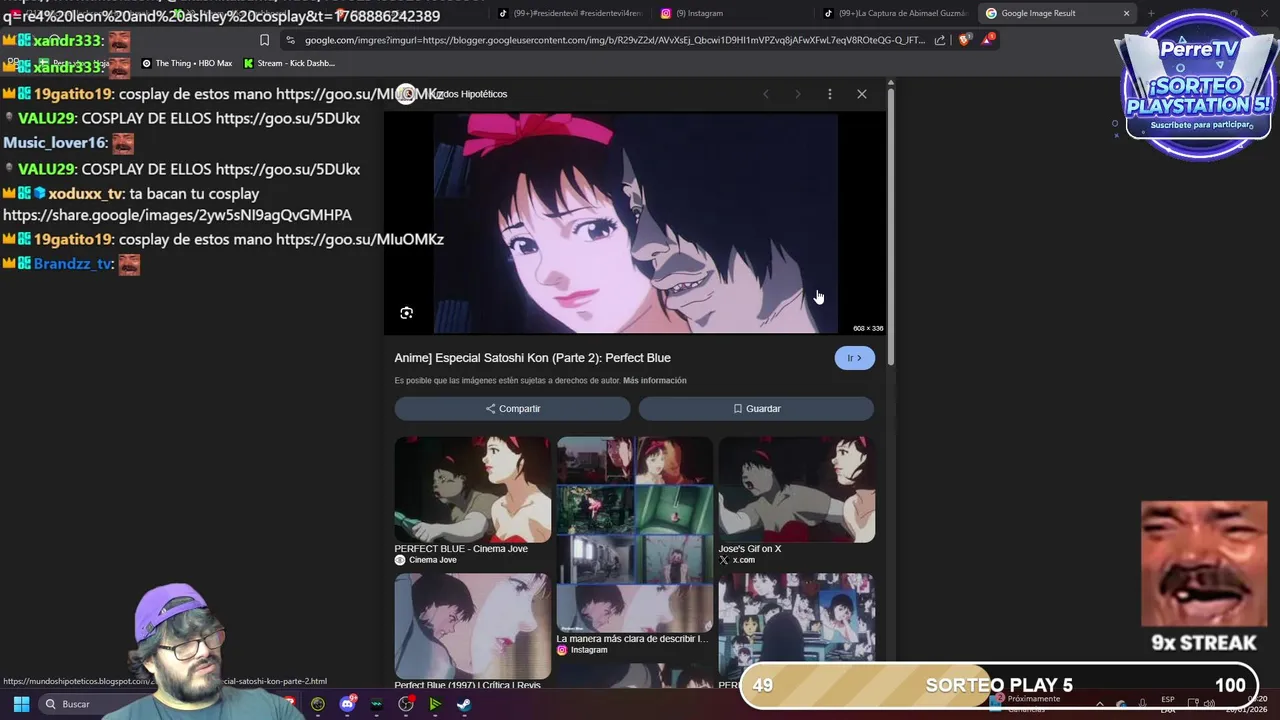Image resolution: width=1280 pixels, height=720 pixels.
Task: Click username Music_lover16 in chat
Action: (x=54, y=143)
